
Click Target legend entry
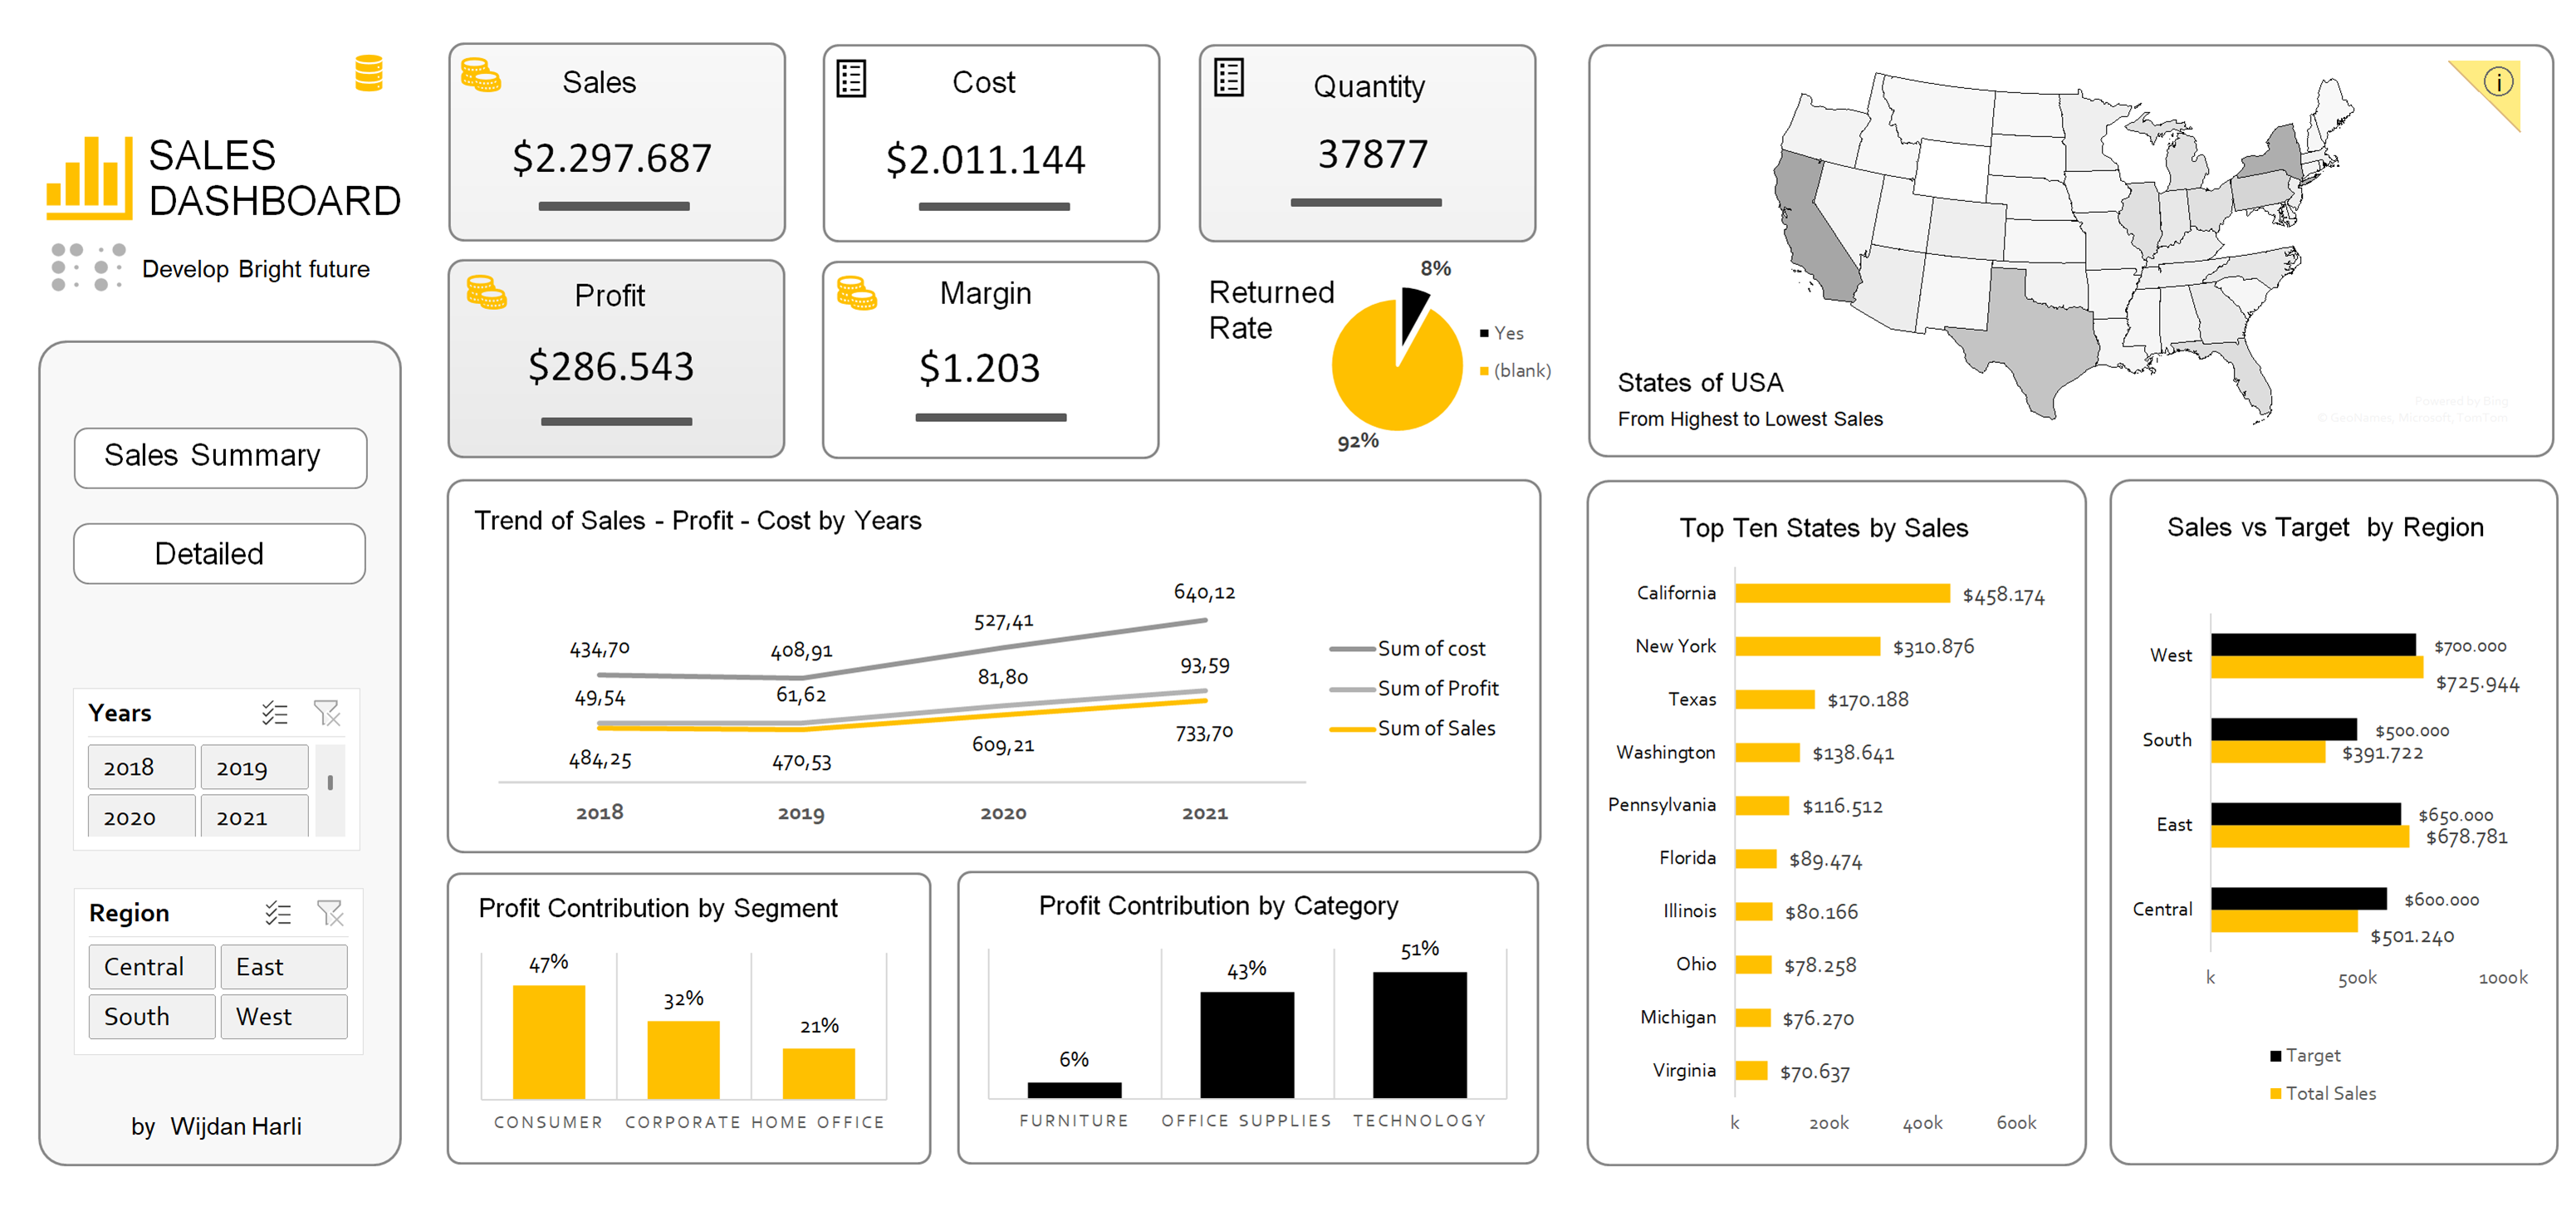point(2305,1055)
